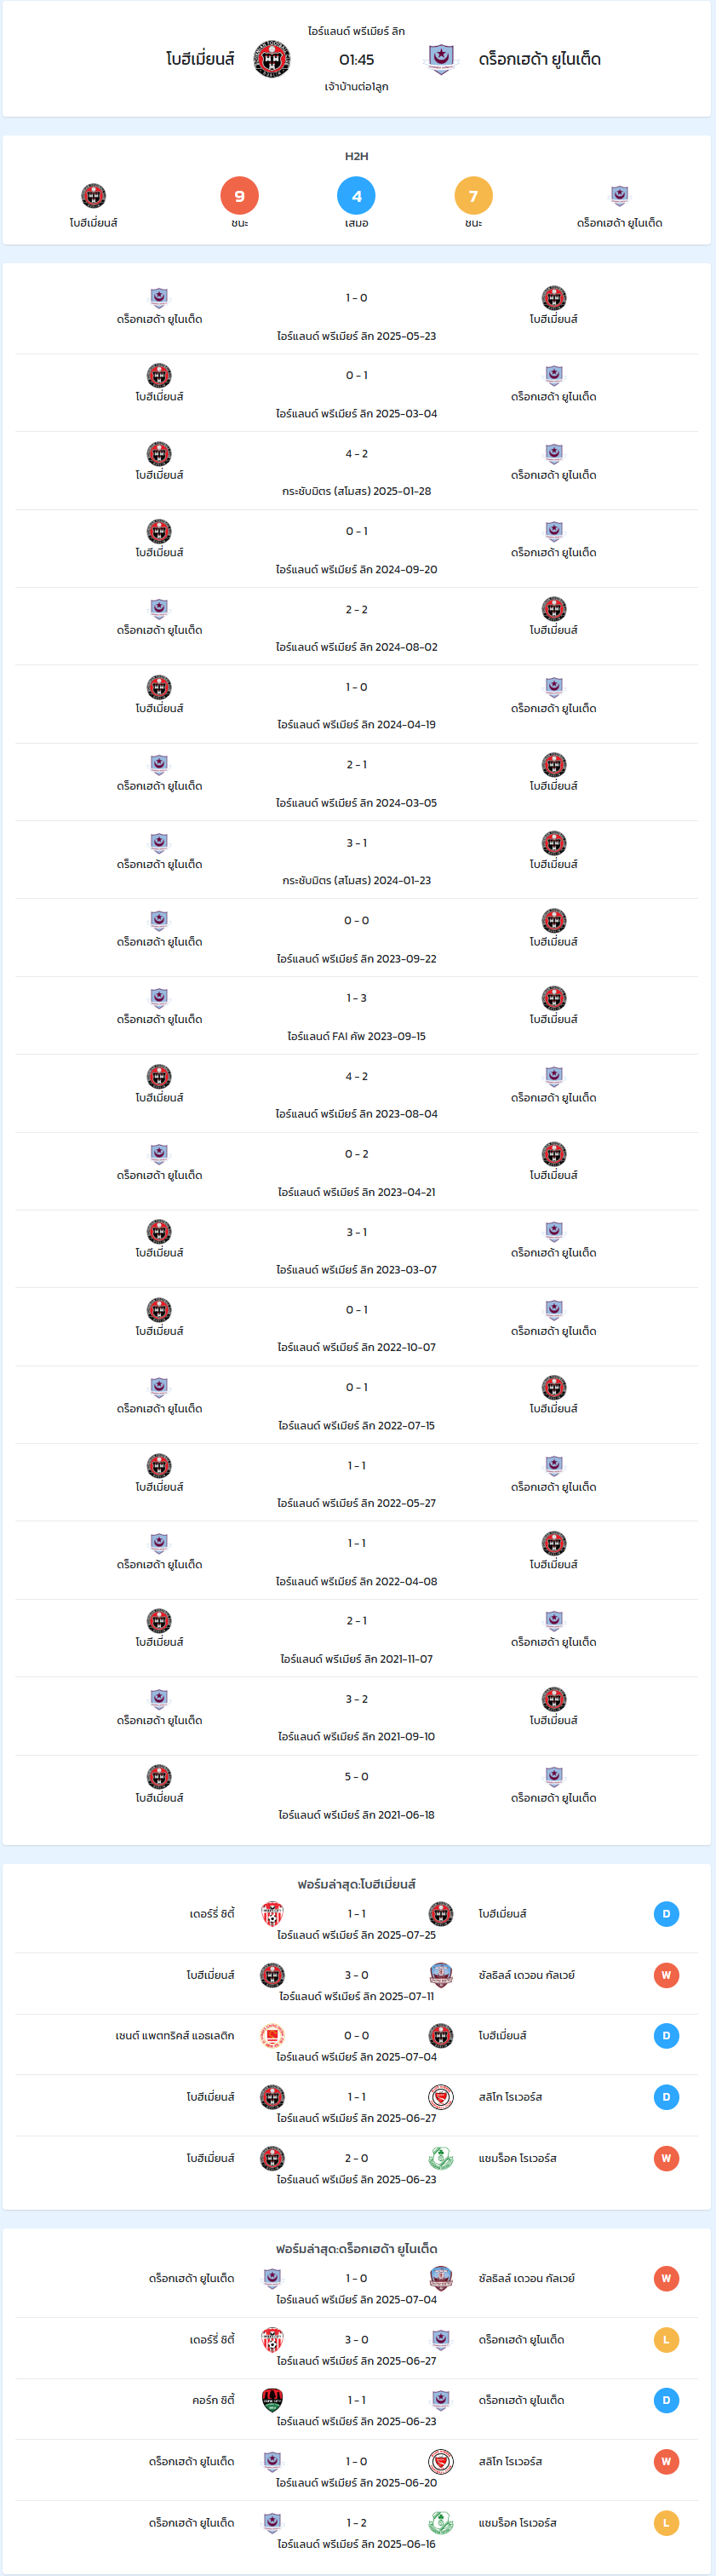The width and height of the screenshot is (716, 2576).
Task: Click the Shamrock Rovers crest in the 2-0 match
Action: point(440,2158)
